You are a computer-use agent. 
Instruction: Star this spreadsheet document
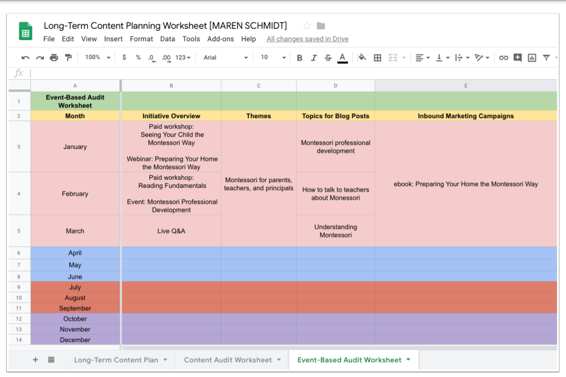click(x=307, y=26)
